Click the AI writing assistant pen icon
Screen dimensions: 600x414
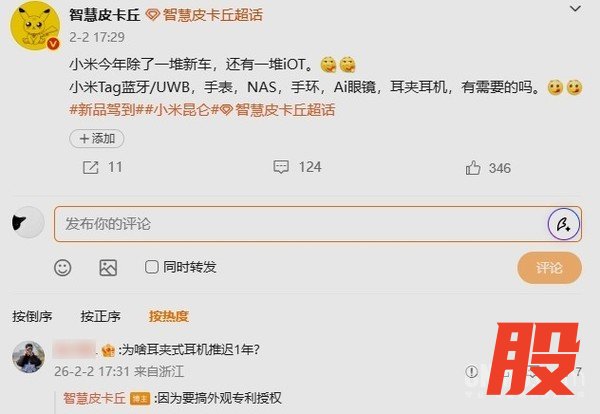pos(563,224)
